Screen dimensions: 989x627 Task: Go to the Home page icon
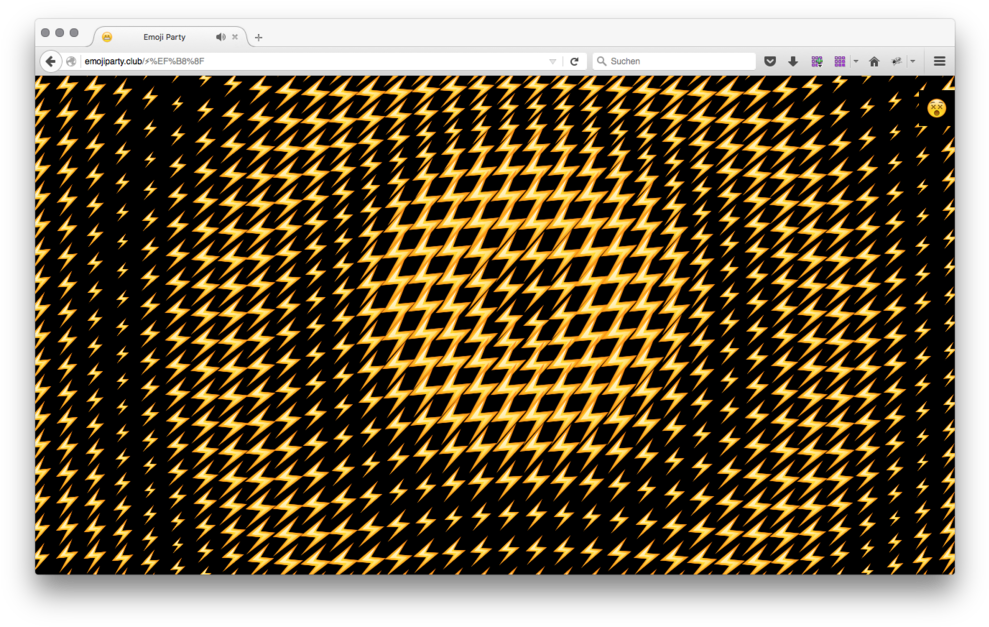pos(874,61)
